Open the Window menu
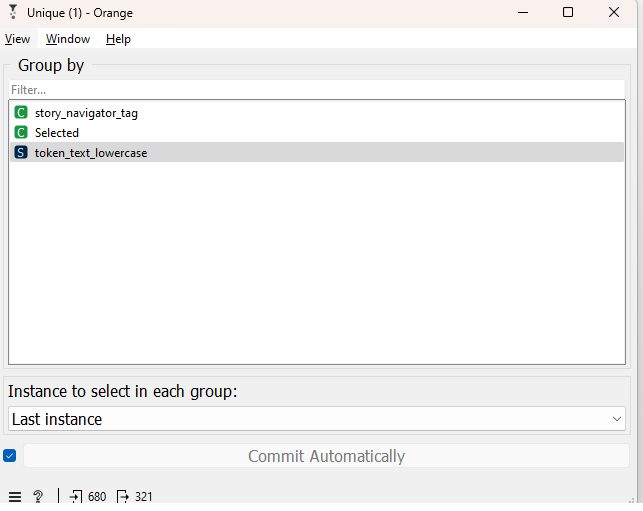The height and width of the screenshot is (511, 643). coord(68,39)
